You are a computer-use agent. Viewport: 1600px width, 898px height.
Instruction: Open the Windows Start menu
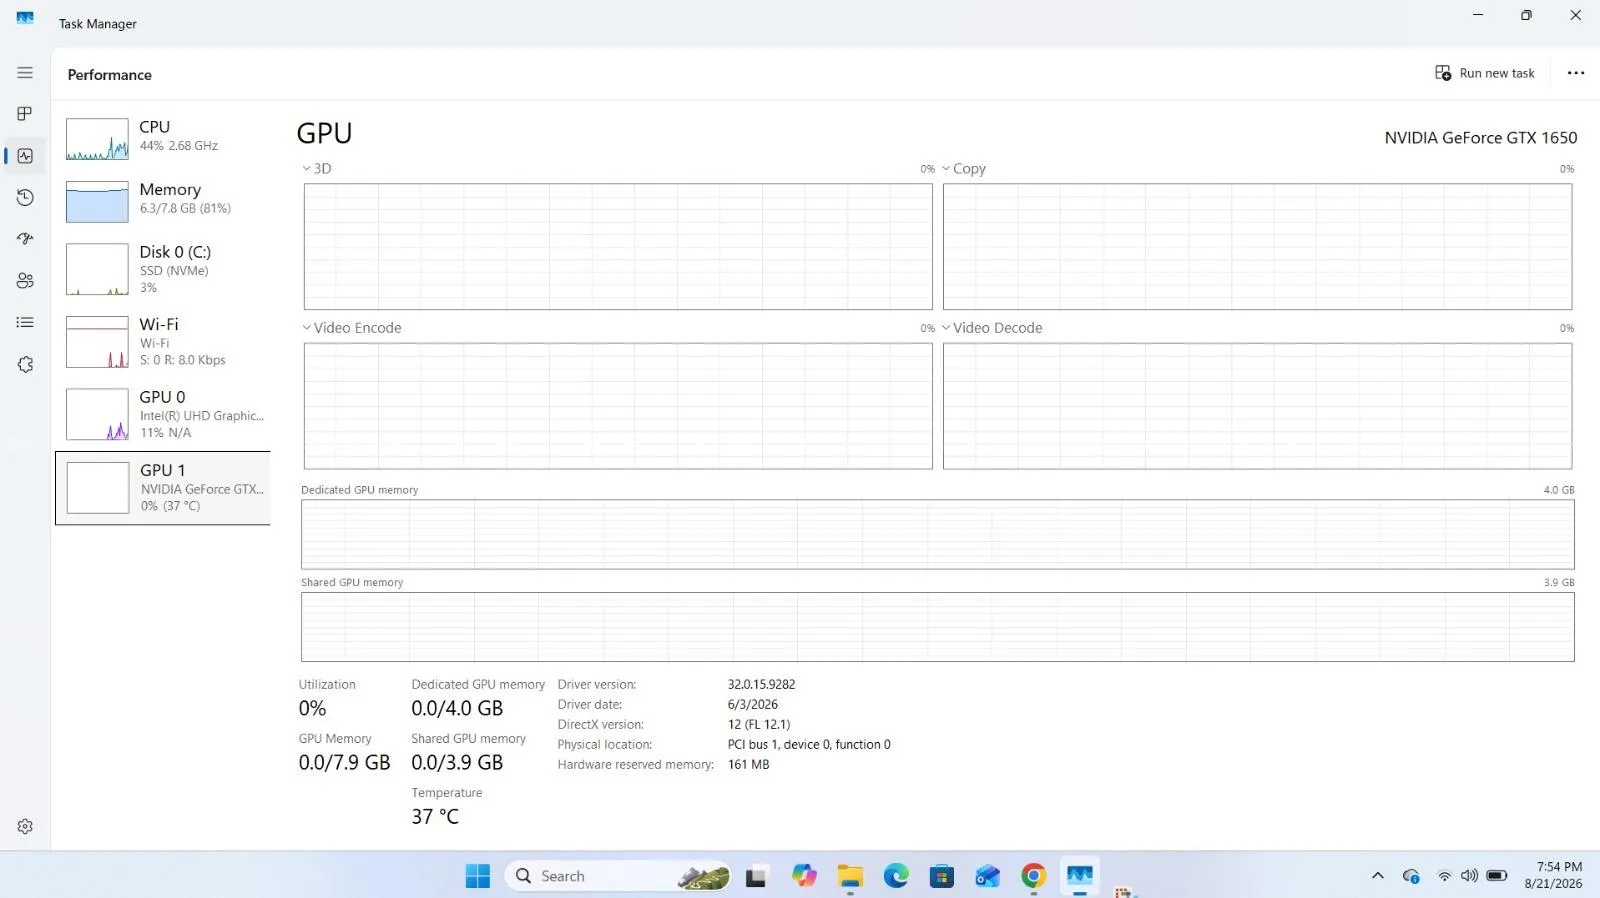point(478,876)
